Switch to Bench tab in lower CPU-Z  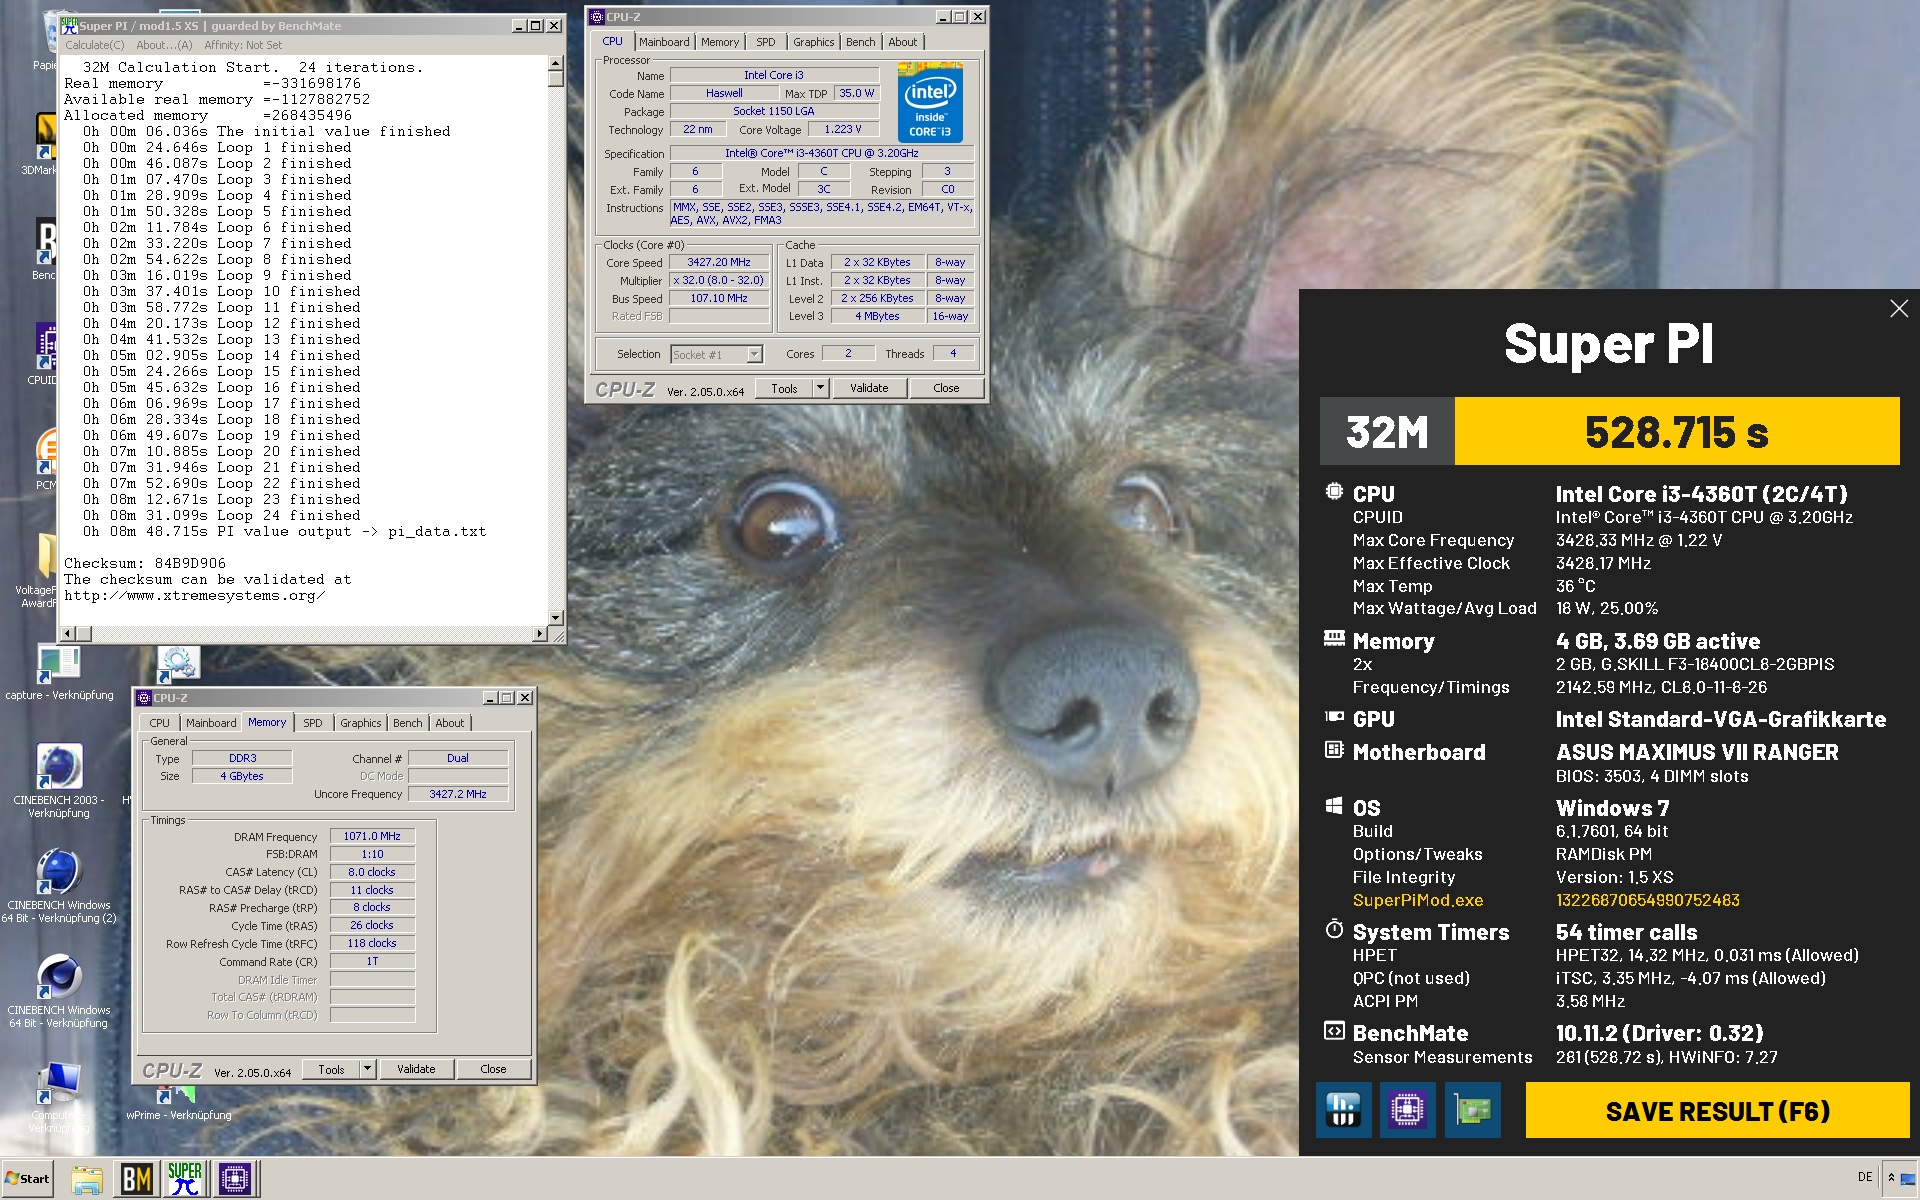(x=408, y=723)
